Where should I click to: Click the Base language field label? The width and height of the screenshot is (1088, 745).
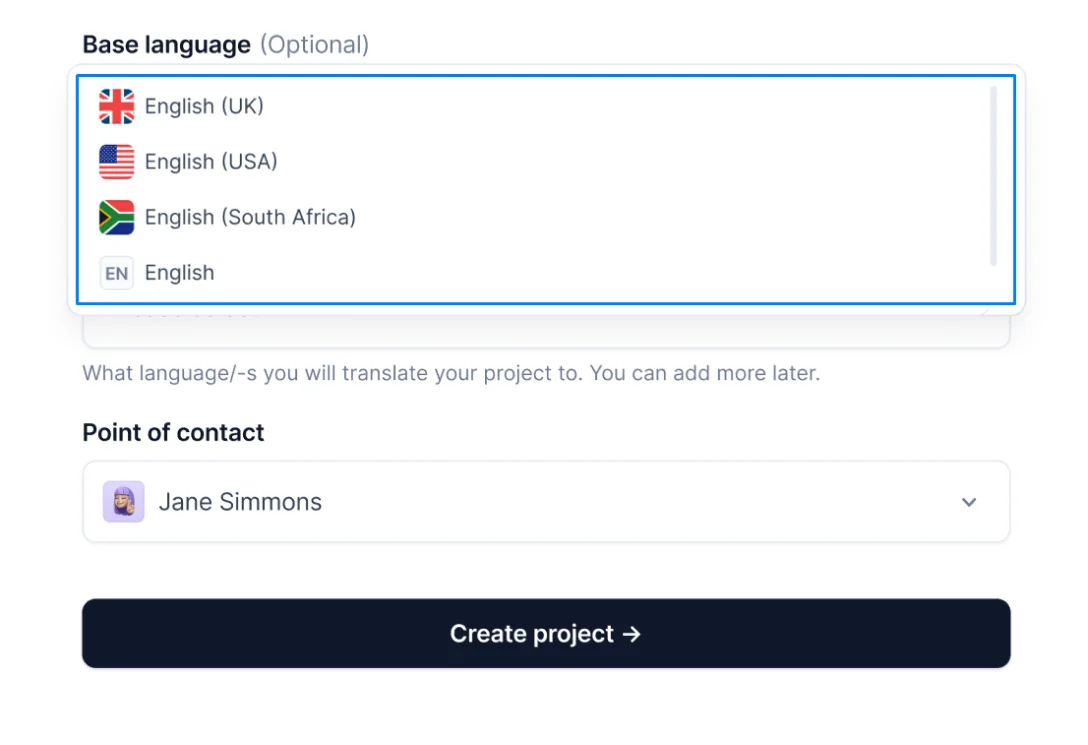165,44
